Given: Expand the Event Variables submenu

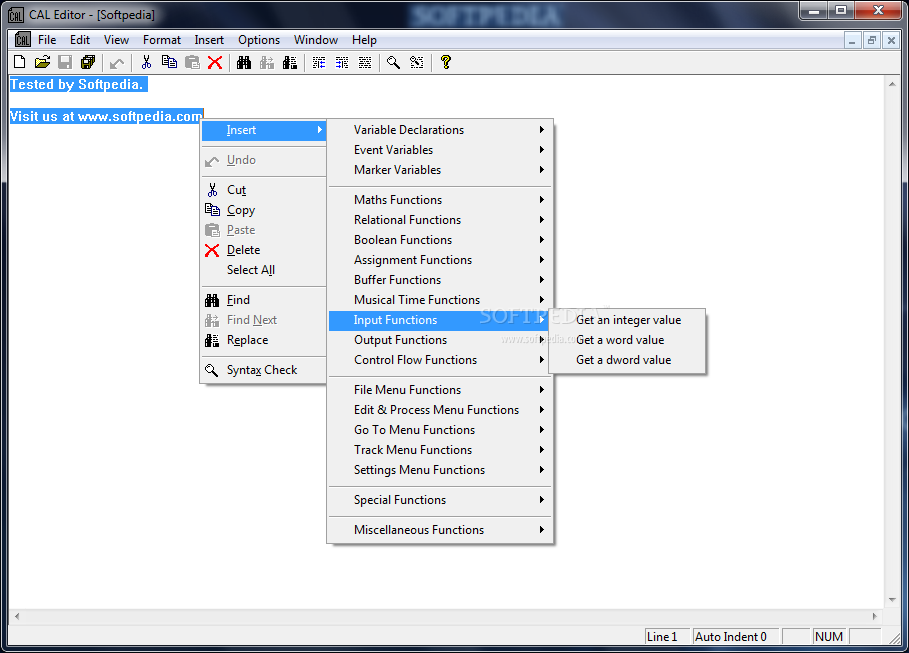Looking at the screenshot, I should click(x=440, y=150).
